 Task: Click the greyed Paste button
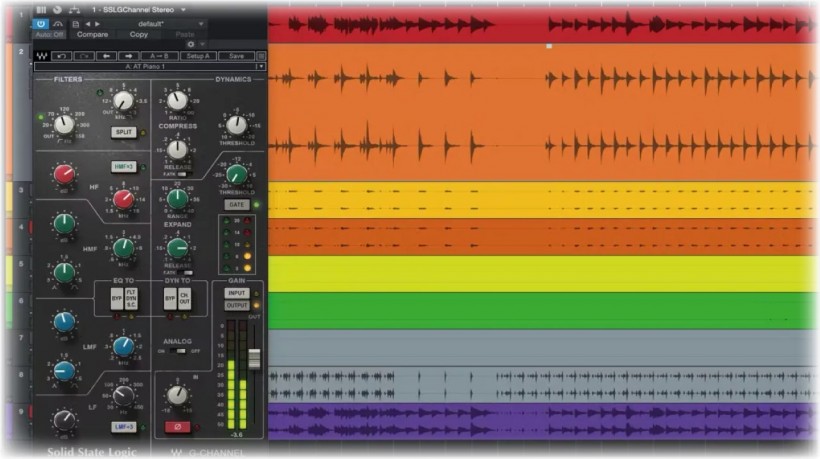185,35
